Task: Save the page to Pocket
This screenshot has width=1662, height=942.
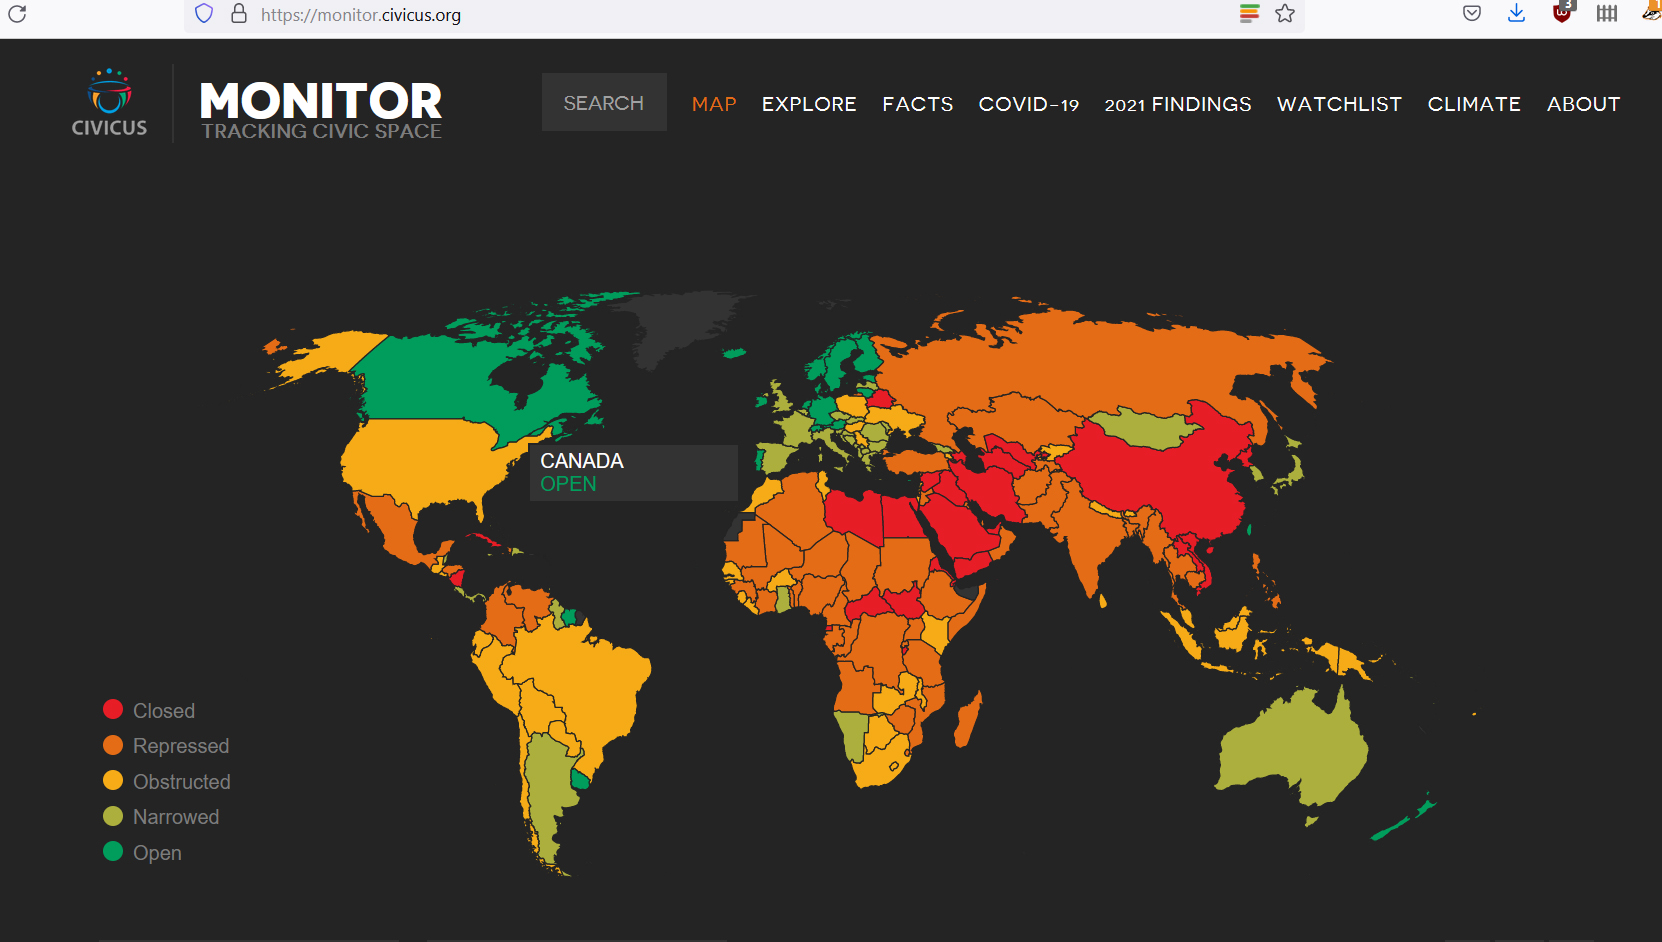Action: tap(1472, 14)
